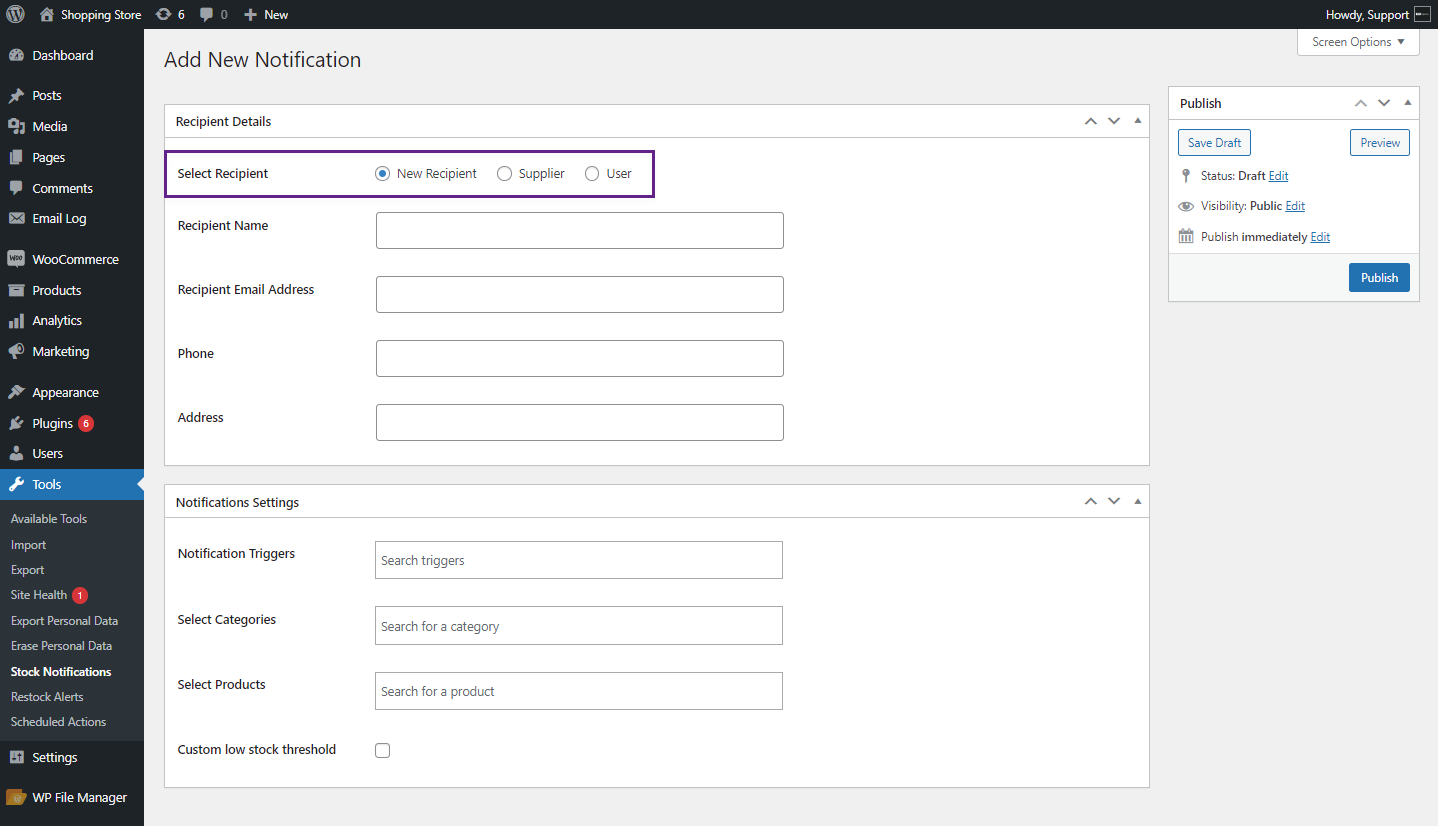Enable Custom low stock threshold checkbox
This screenshot has height=826, width=1438.
tap(382, 750)
